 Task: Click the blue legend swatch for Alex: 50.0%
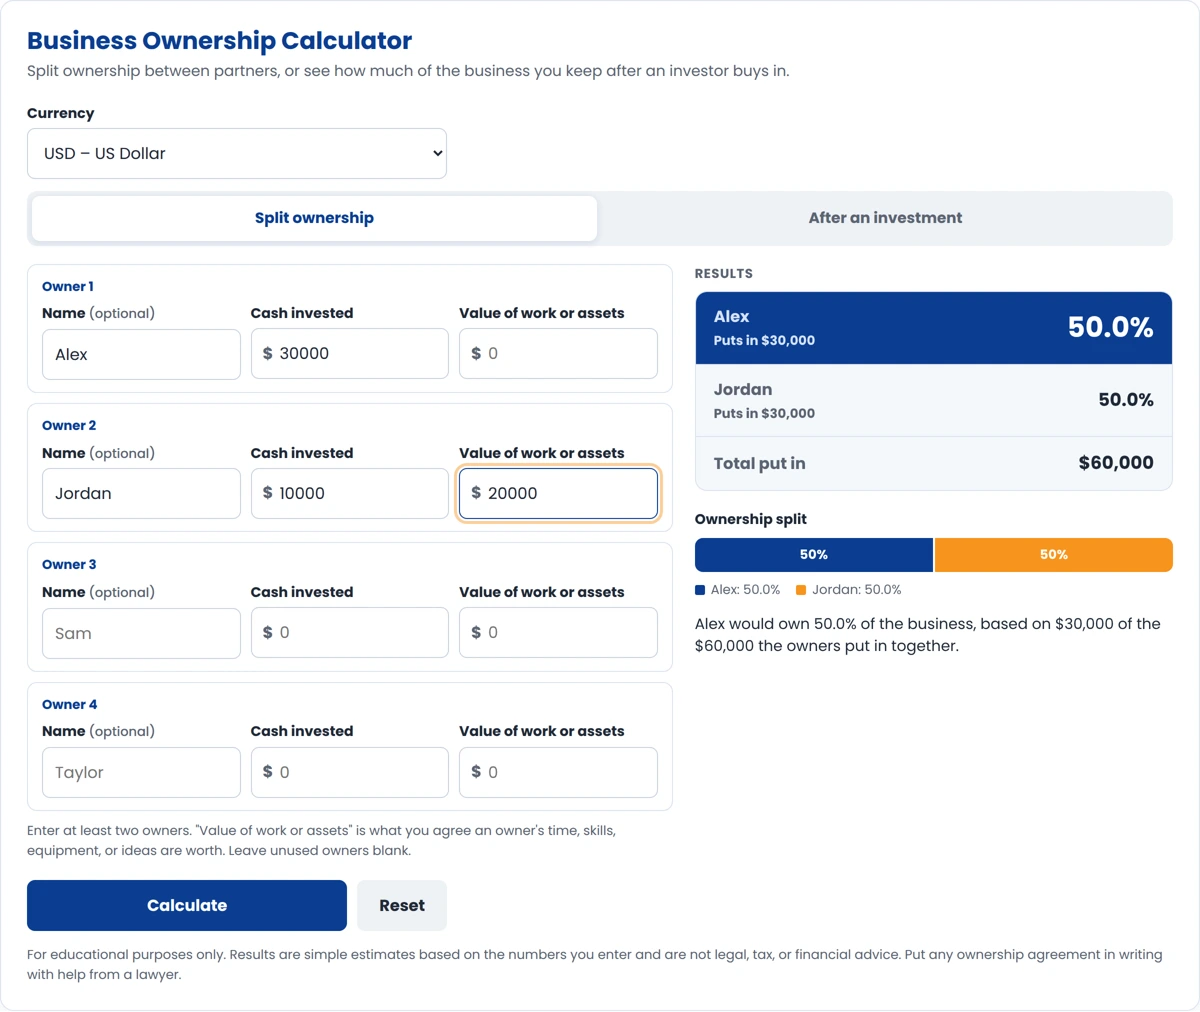tap(700, 590)
